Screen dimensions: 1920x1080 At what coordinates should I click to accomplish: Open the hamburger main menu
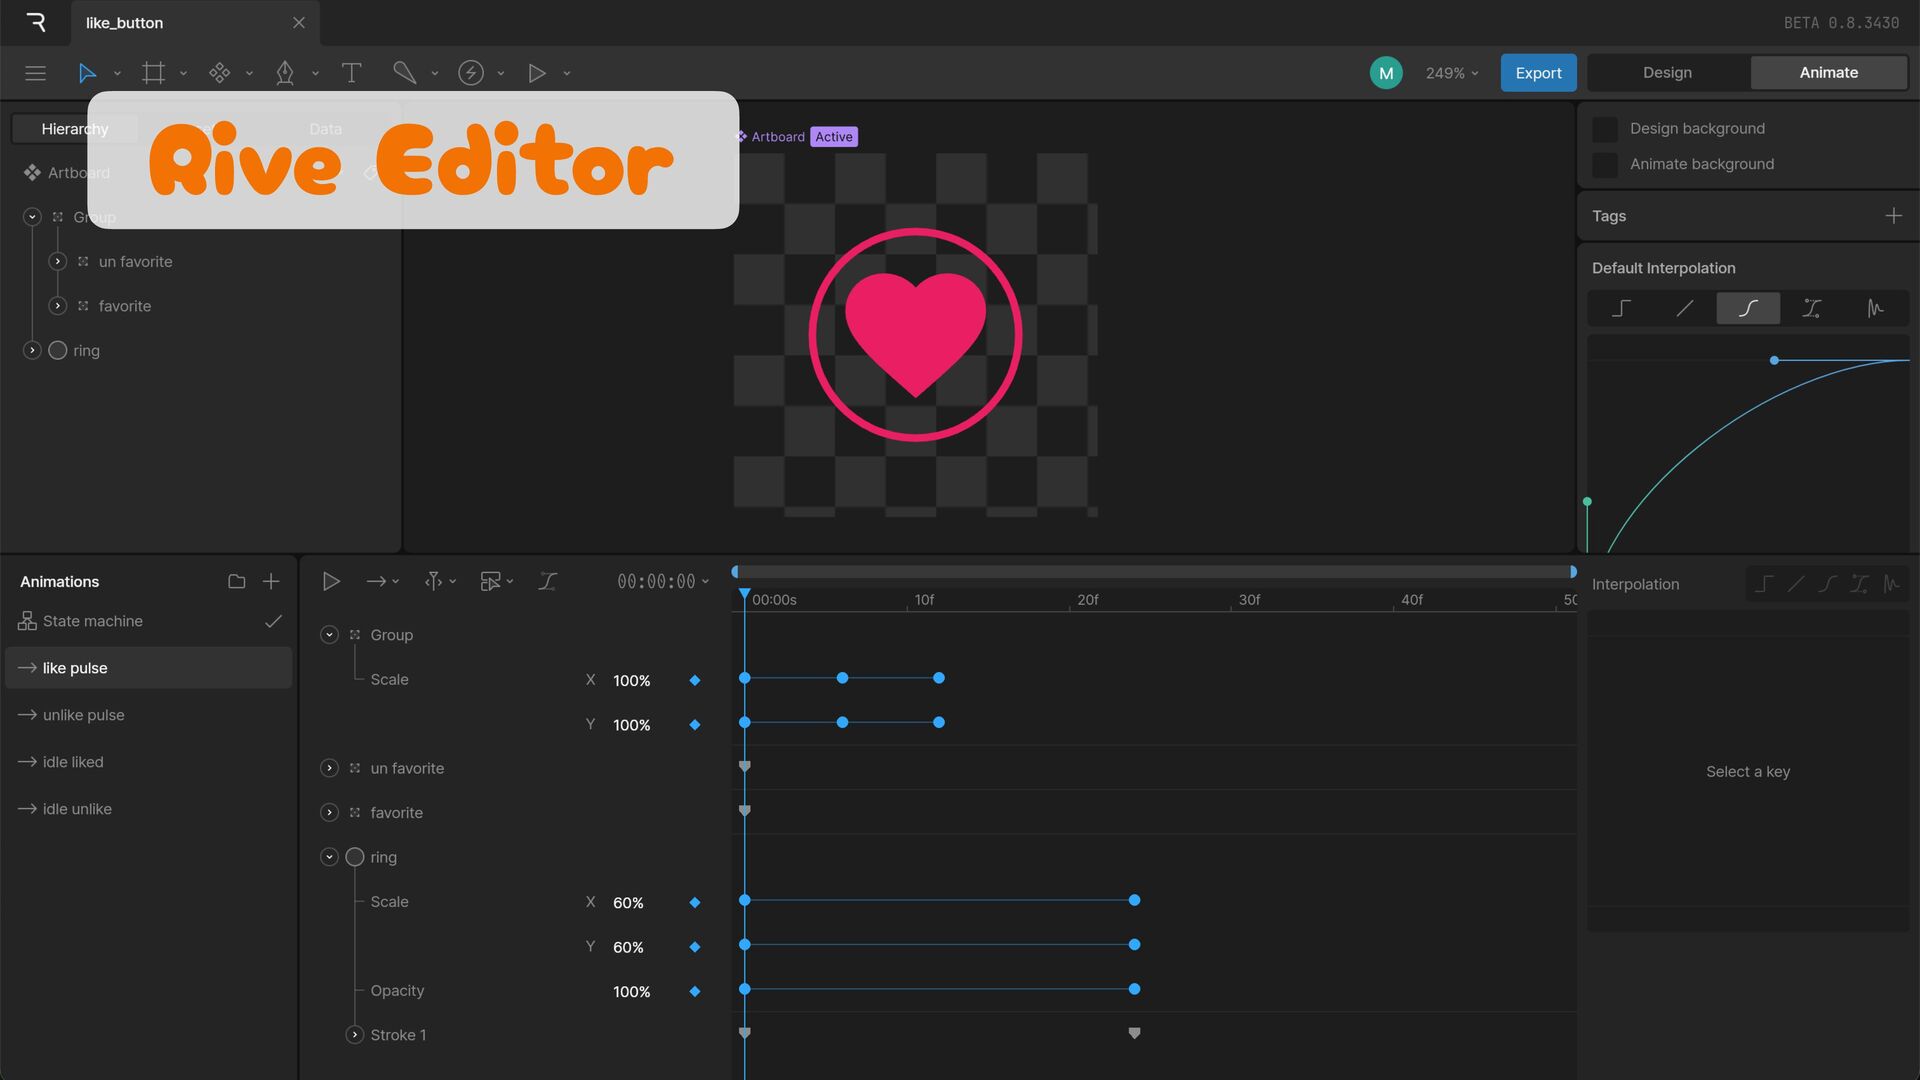click(x=35, y=73)
